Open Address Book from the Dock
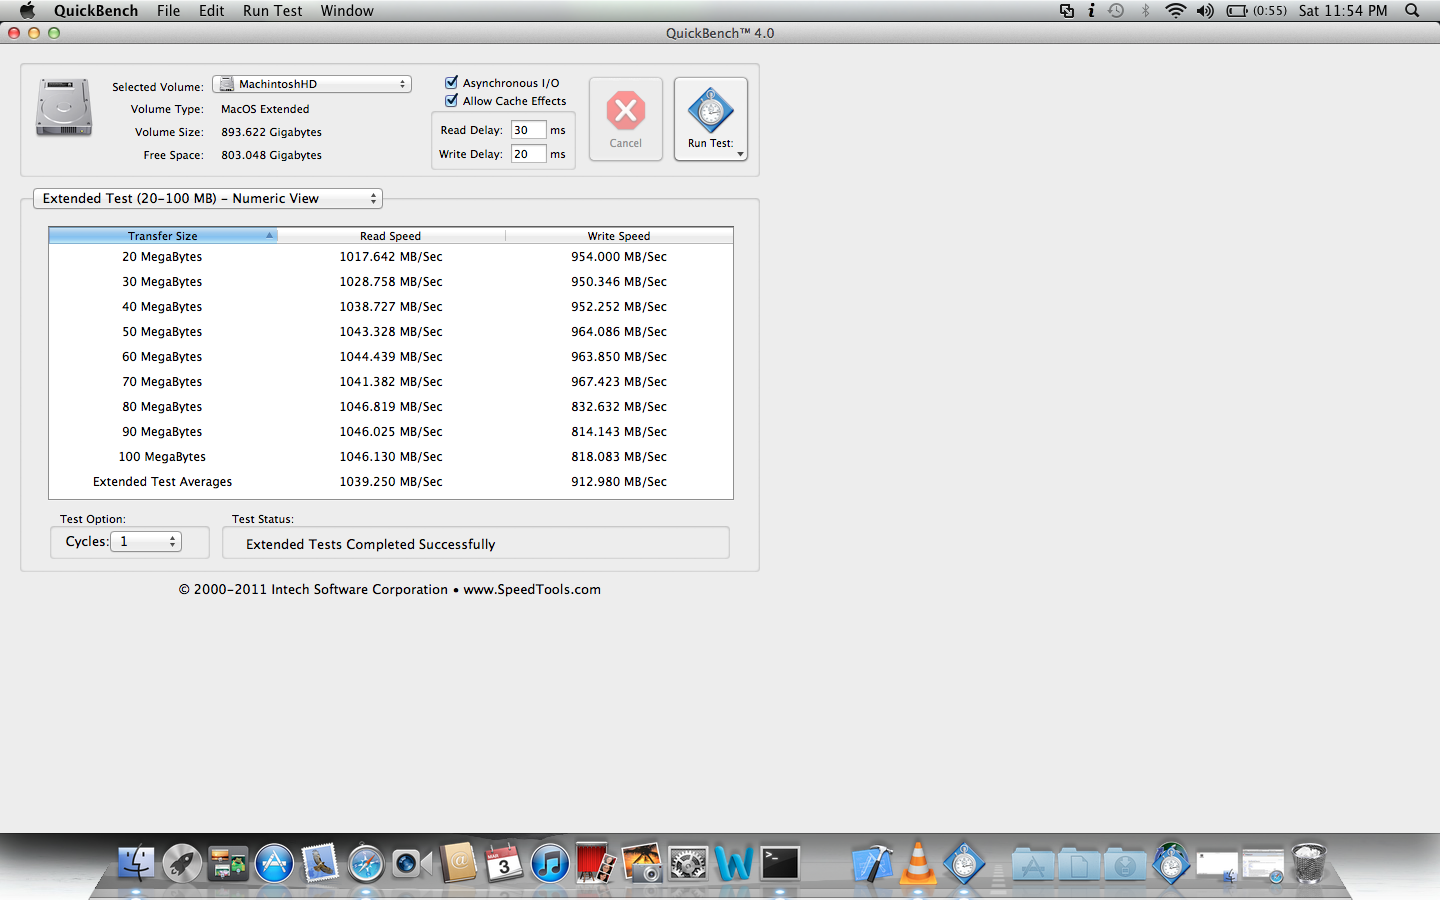Screen dimensions: 1440x900 458,863
